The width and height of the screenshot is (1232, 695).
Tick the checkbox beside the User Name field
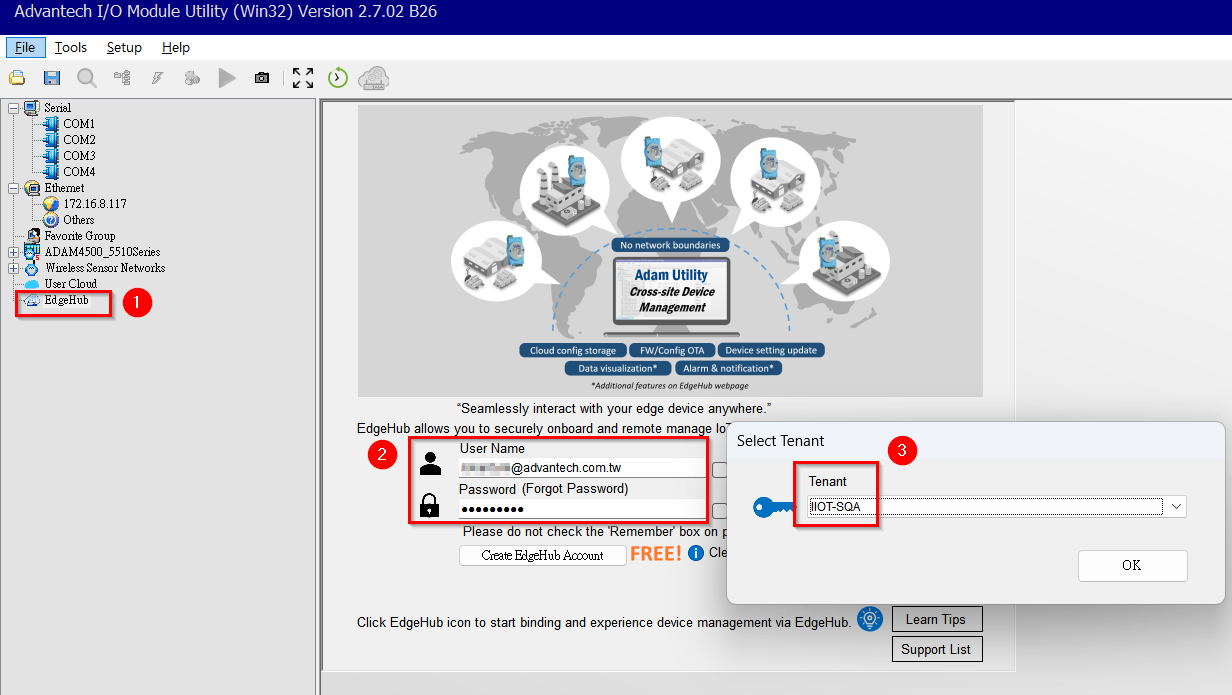719,469
